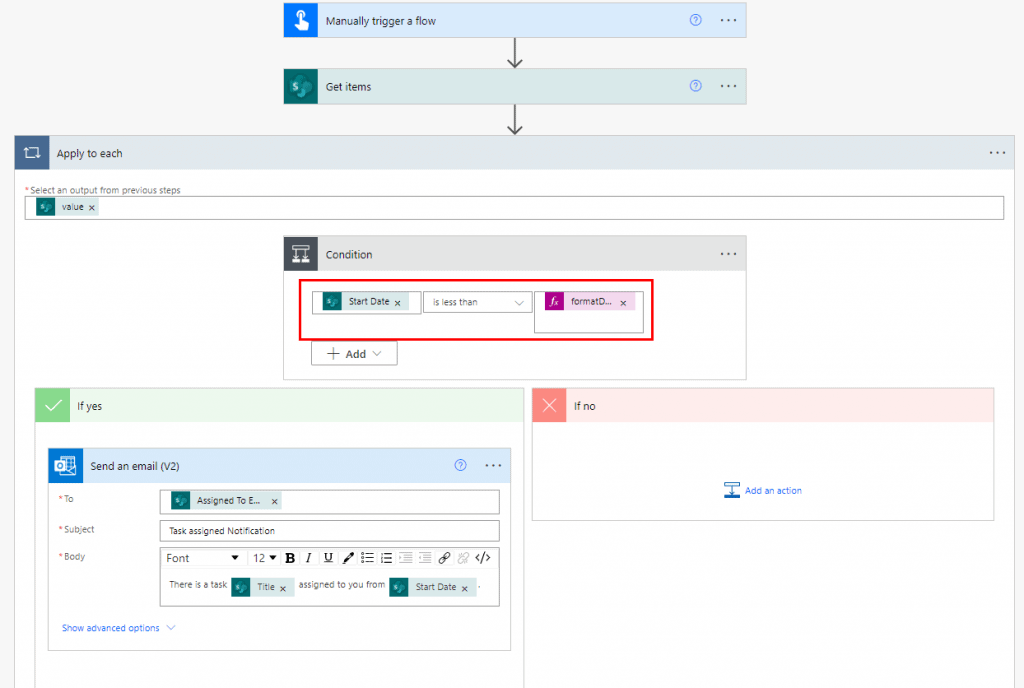Click Add an action under If no
The width and height of the screenshot is (1024, 688).
[x=763, y=490]
